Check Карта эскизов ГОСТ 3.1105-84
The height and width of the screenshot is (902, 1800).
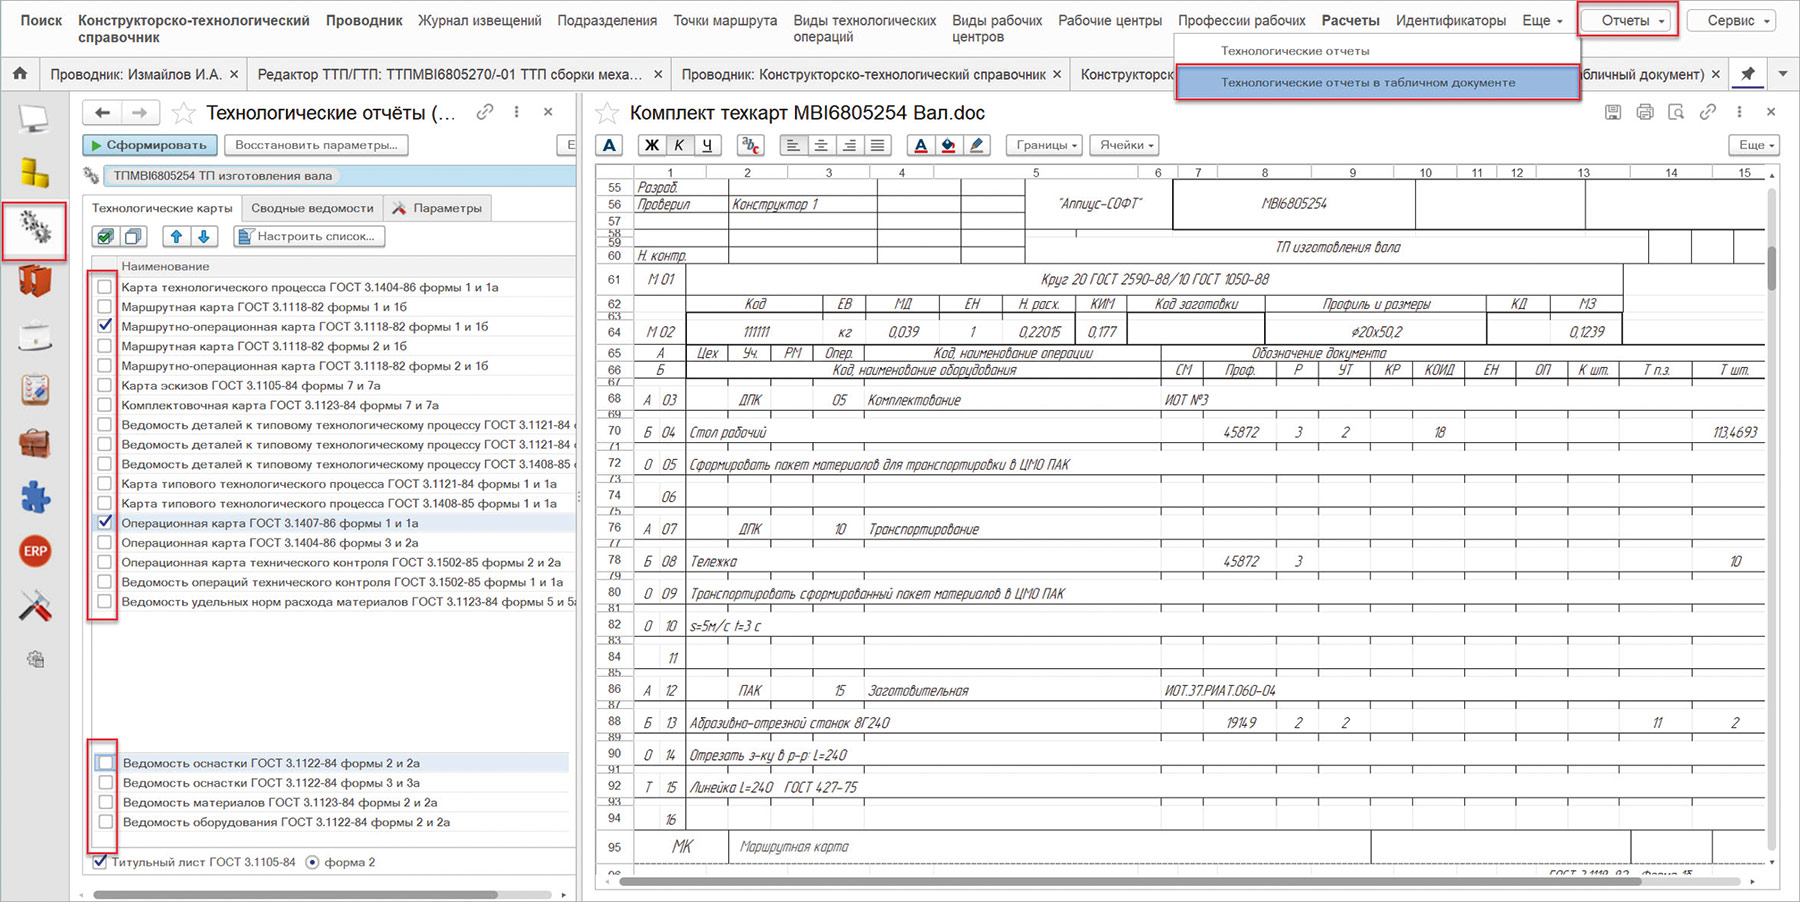[105, 385]
